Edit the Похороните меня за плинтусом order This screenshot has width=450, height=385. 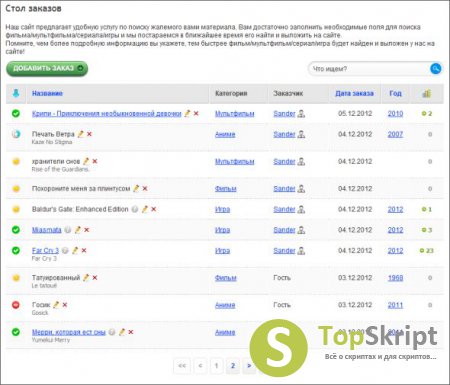(136, 189)
